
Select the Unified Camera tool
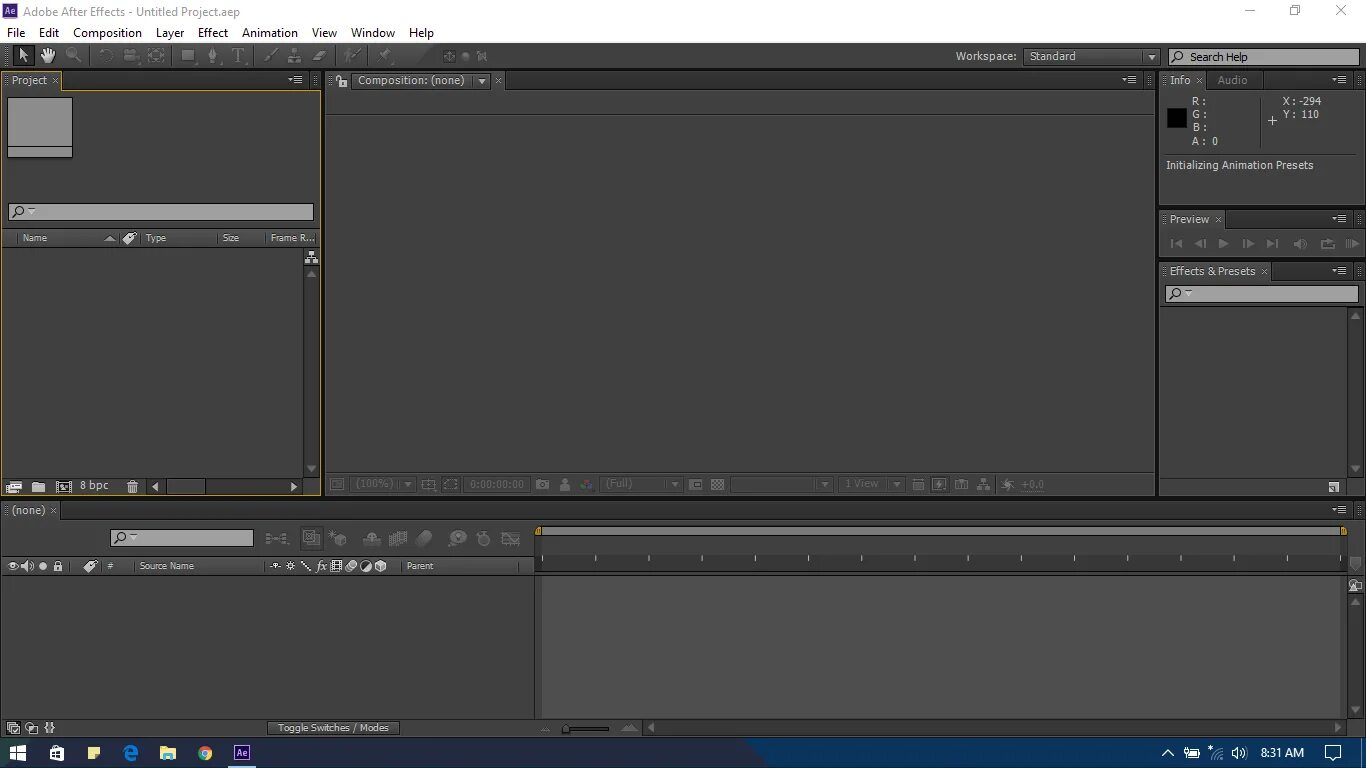130,56
